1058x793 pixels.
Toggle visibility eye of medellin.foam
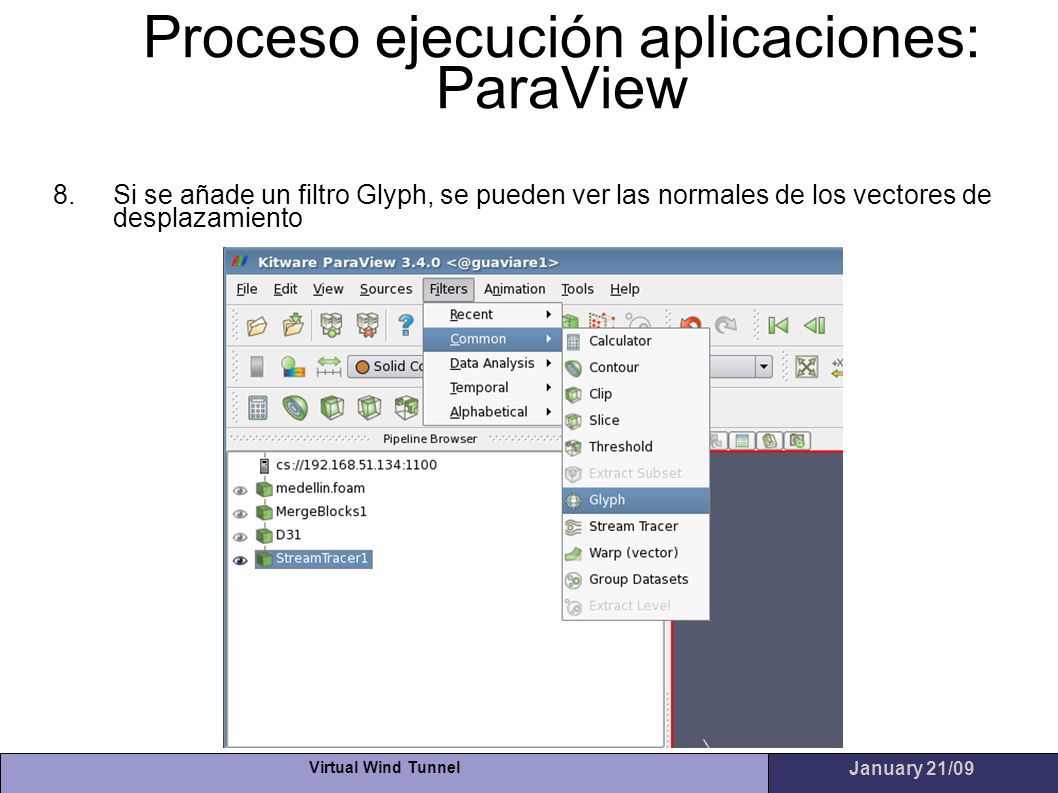click(x=240, y=491)
